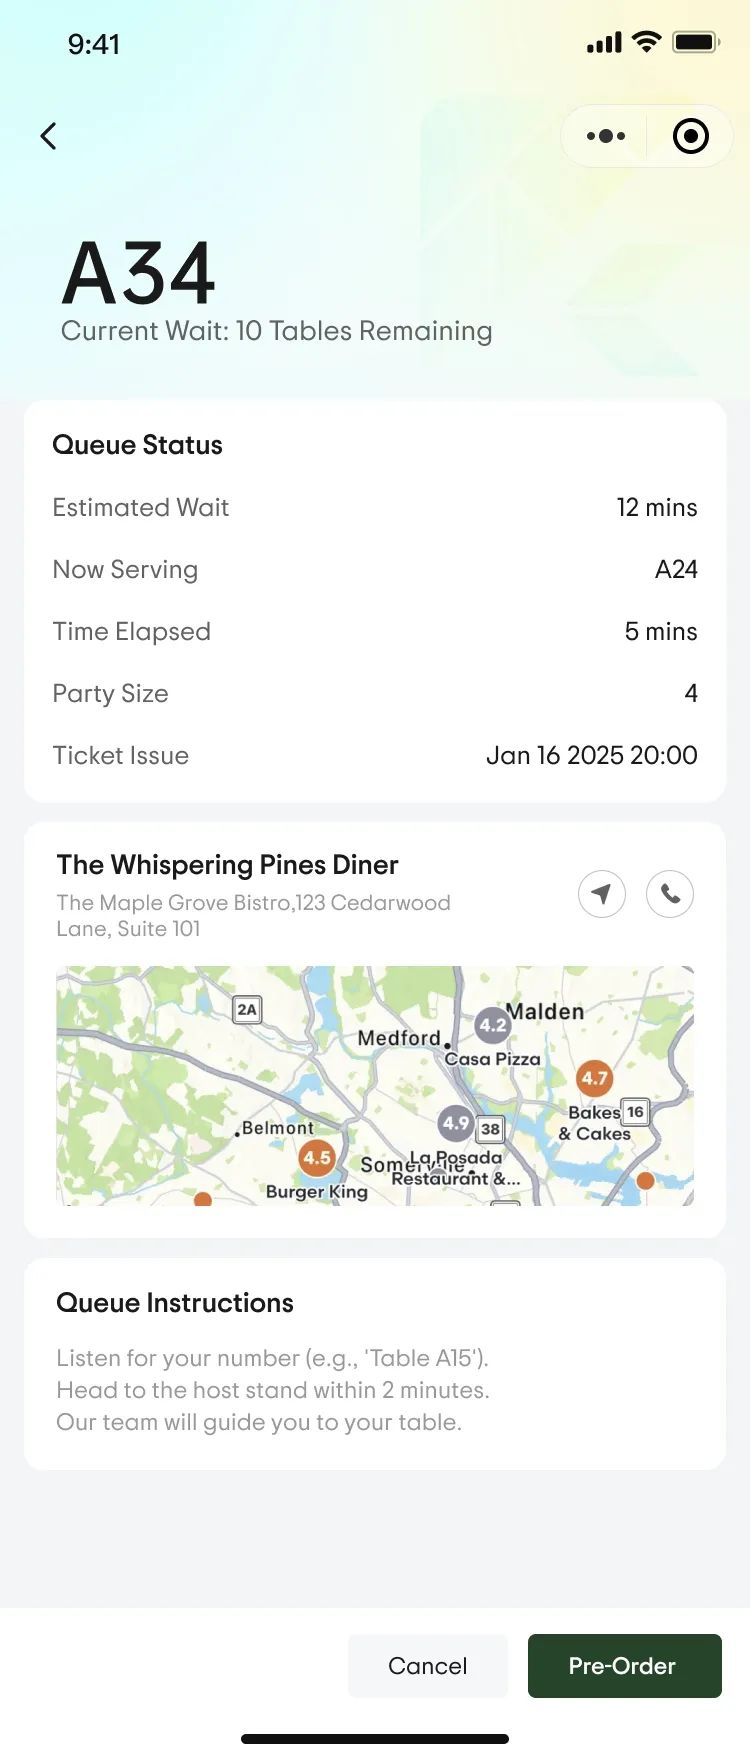Screen dimensions: 750x1760
Task: Call the diner using the phone icon
Action: click(670, 894)
